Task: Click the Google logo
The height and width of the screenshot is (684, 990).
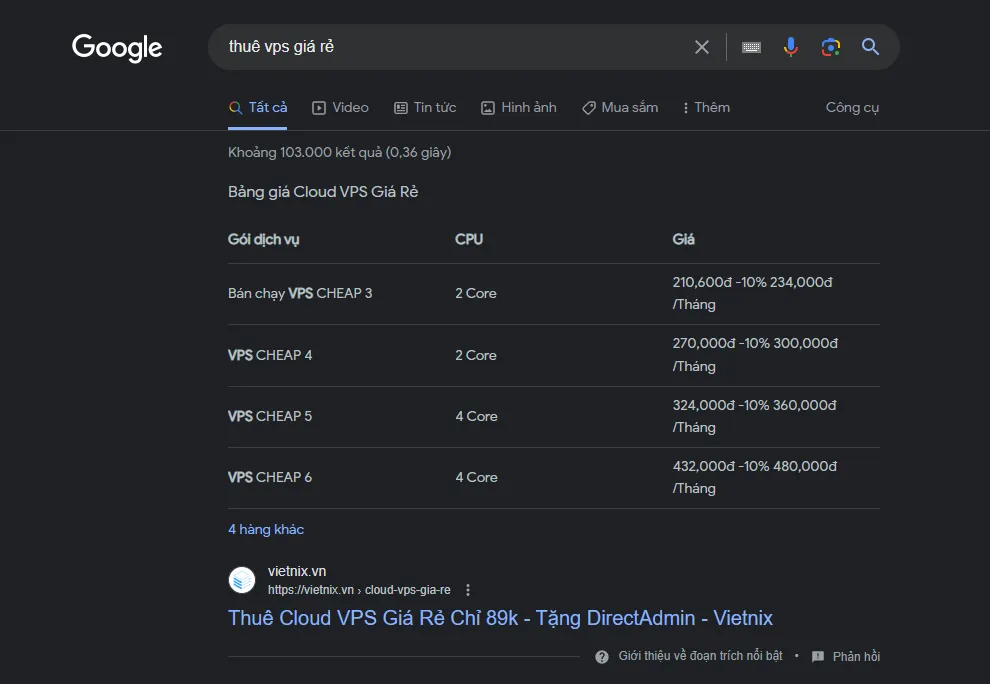Action: tap(117, 47)
